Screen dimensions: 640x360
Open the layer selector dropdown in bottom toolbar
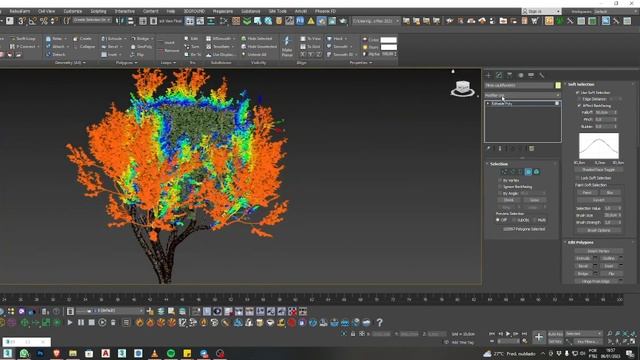pyautogui.click(x=110, y=311)
